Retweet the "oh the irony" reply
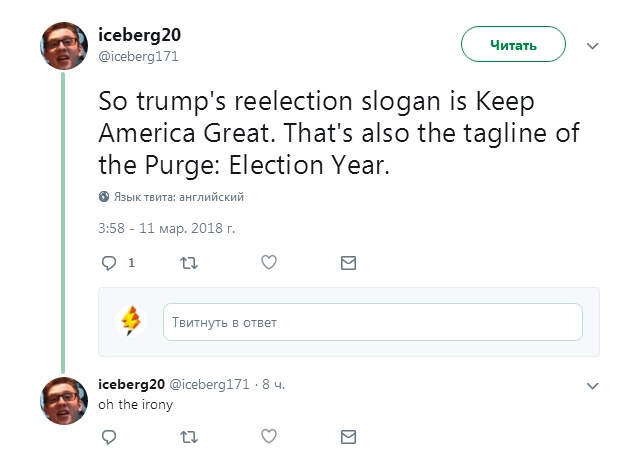 [x=188, y=436]
